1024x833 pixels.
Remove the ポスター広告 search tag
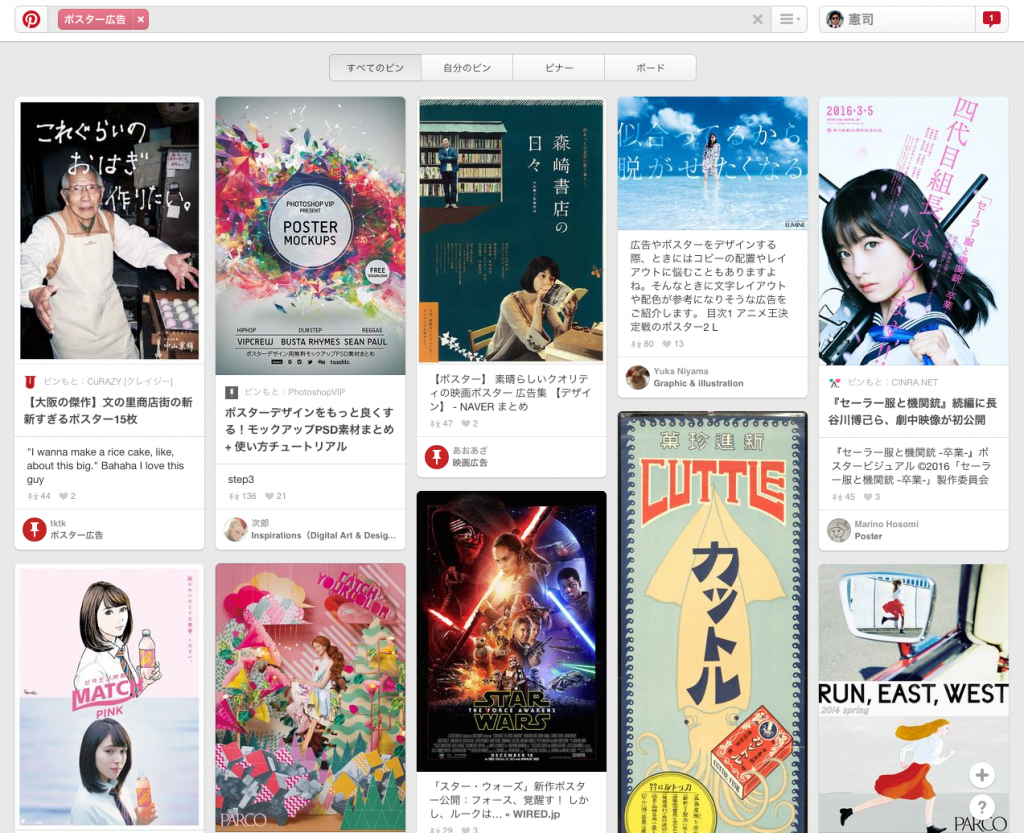[x=140, y=20]
